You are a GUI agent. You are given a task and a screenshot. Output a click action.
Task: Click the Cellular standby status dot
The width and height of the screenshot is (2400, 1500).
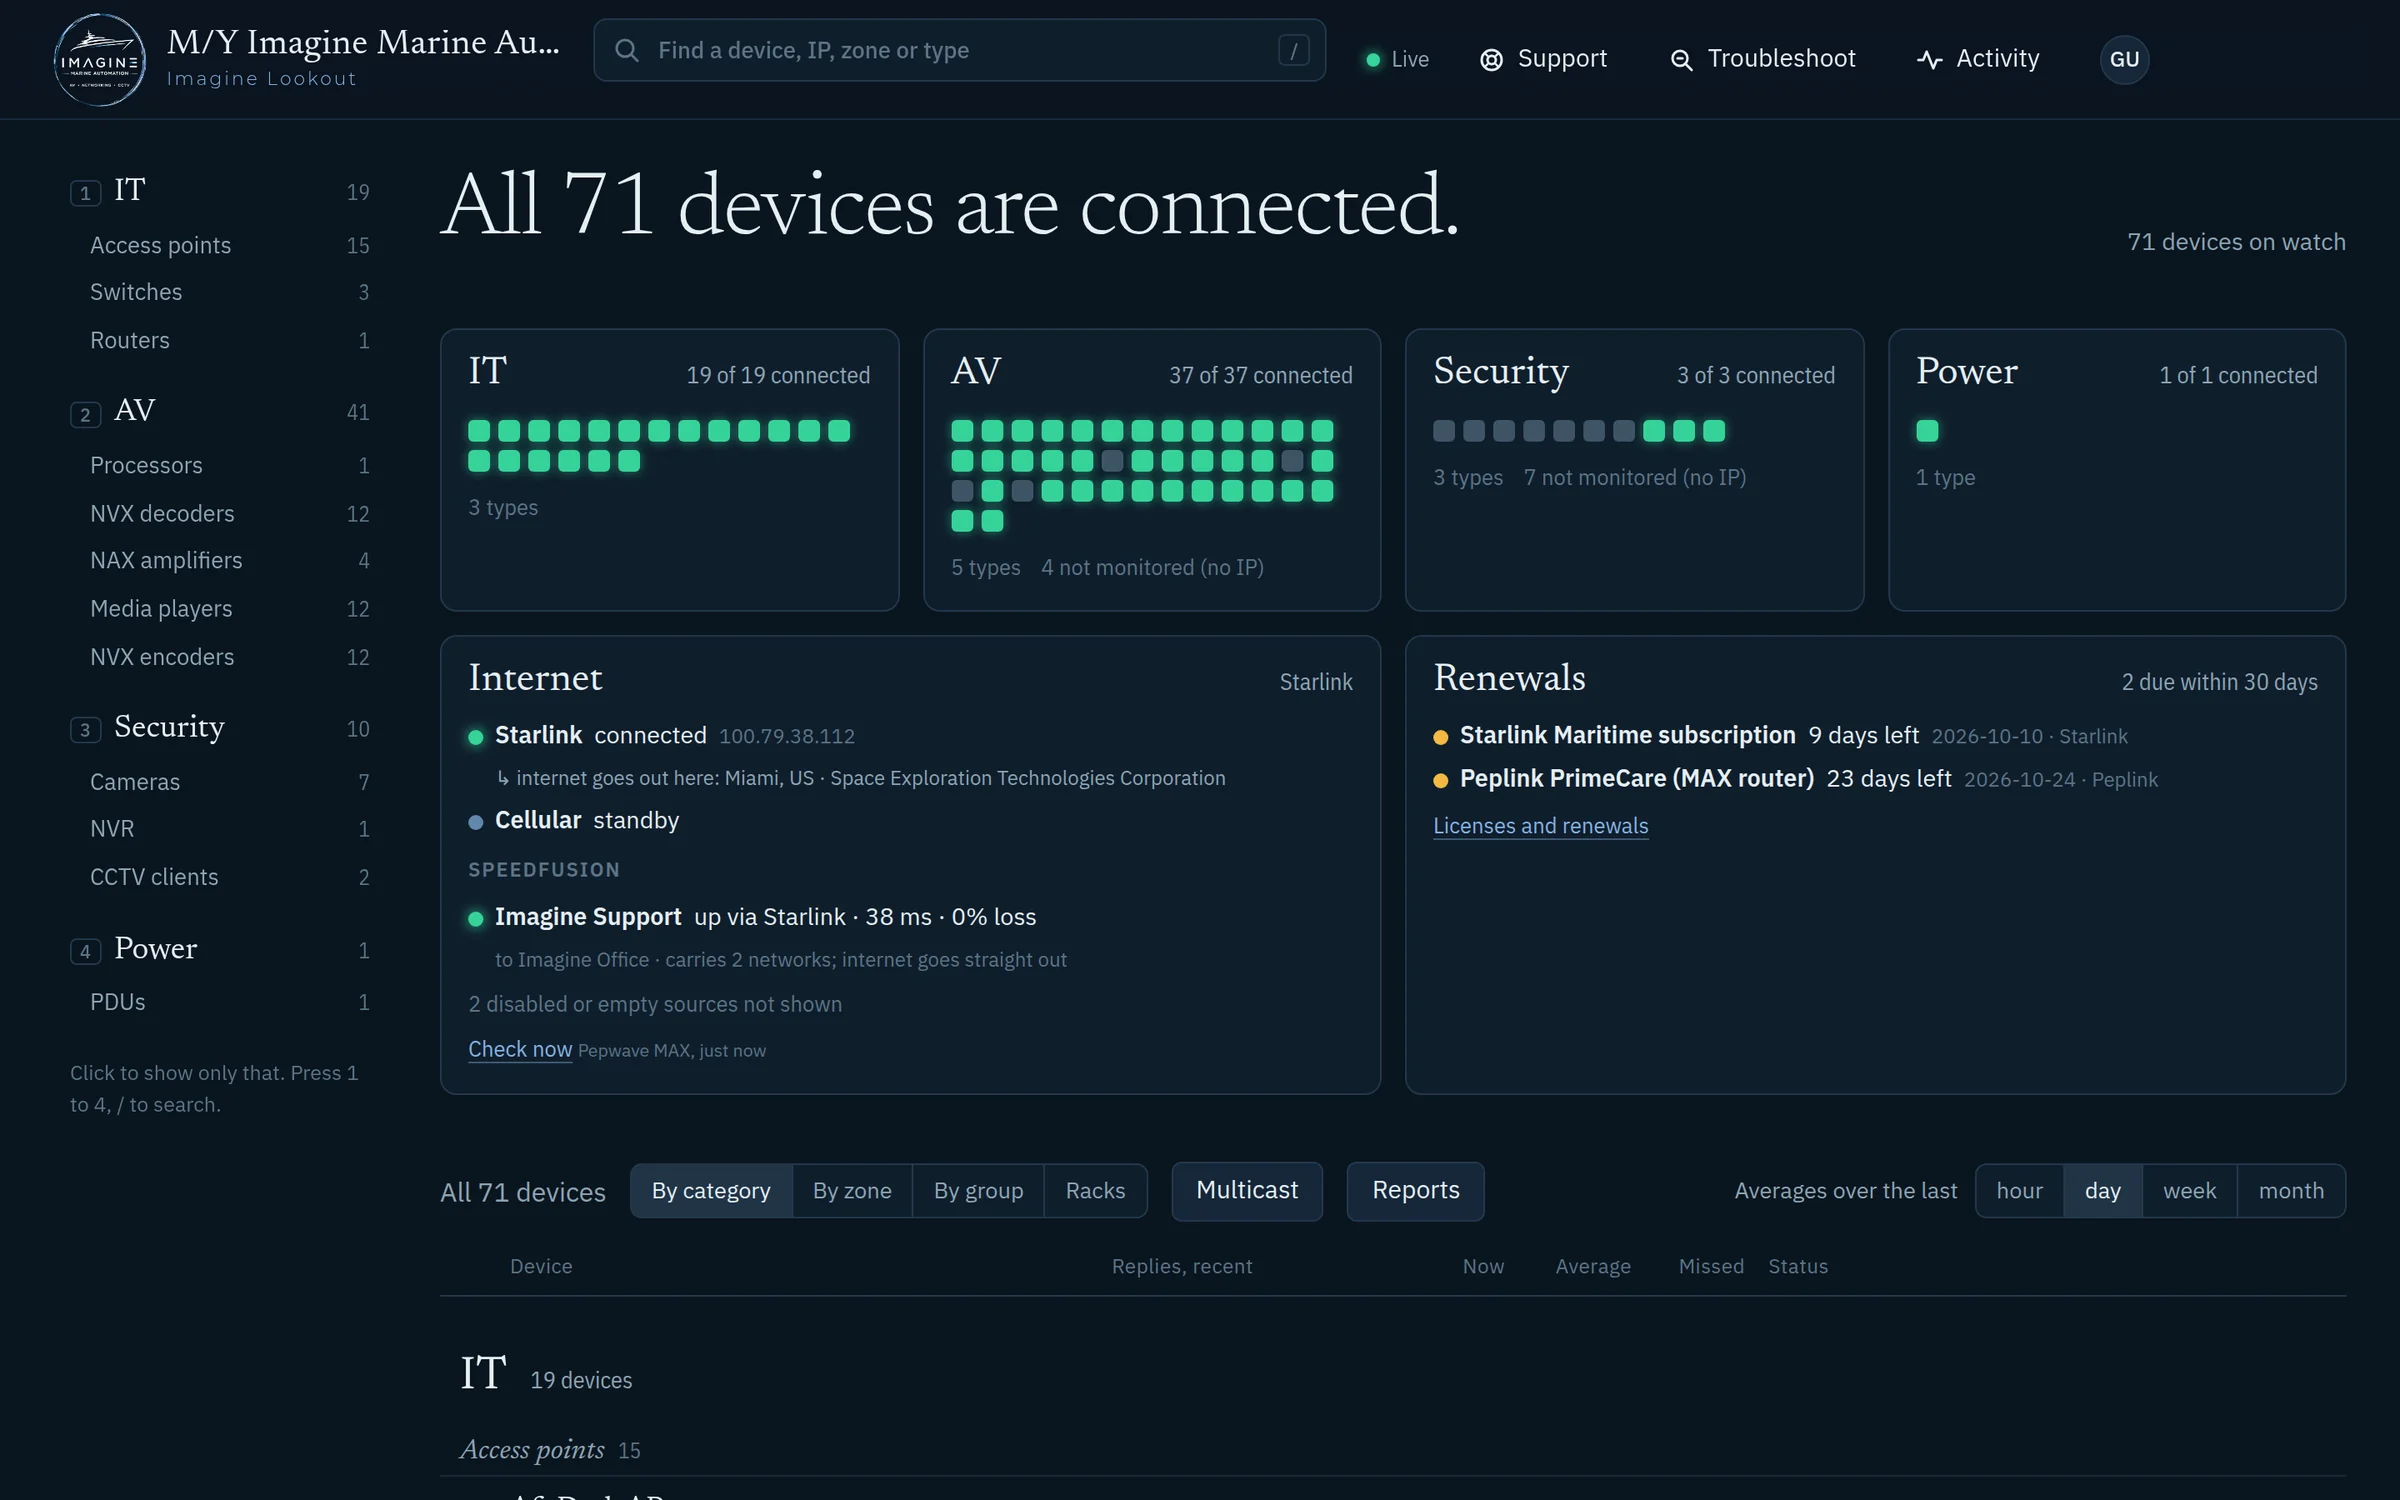tap(476, 822)
